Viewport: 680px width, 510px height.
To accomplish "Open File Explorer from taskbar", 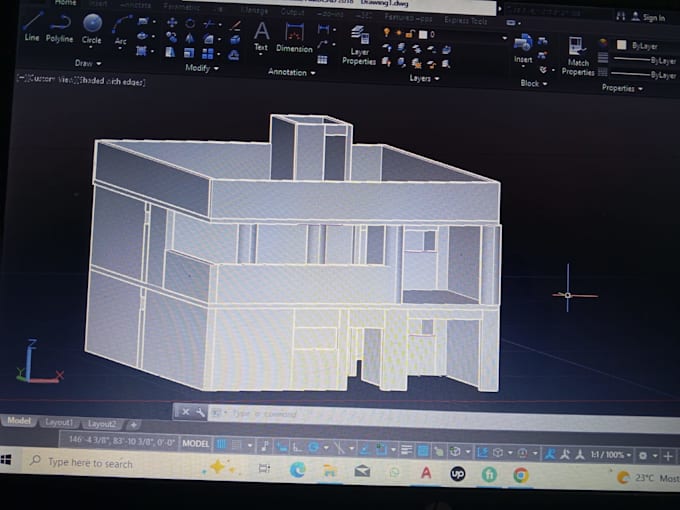I will [330, 471].
